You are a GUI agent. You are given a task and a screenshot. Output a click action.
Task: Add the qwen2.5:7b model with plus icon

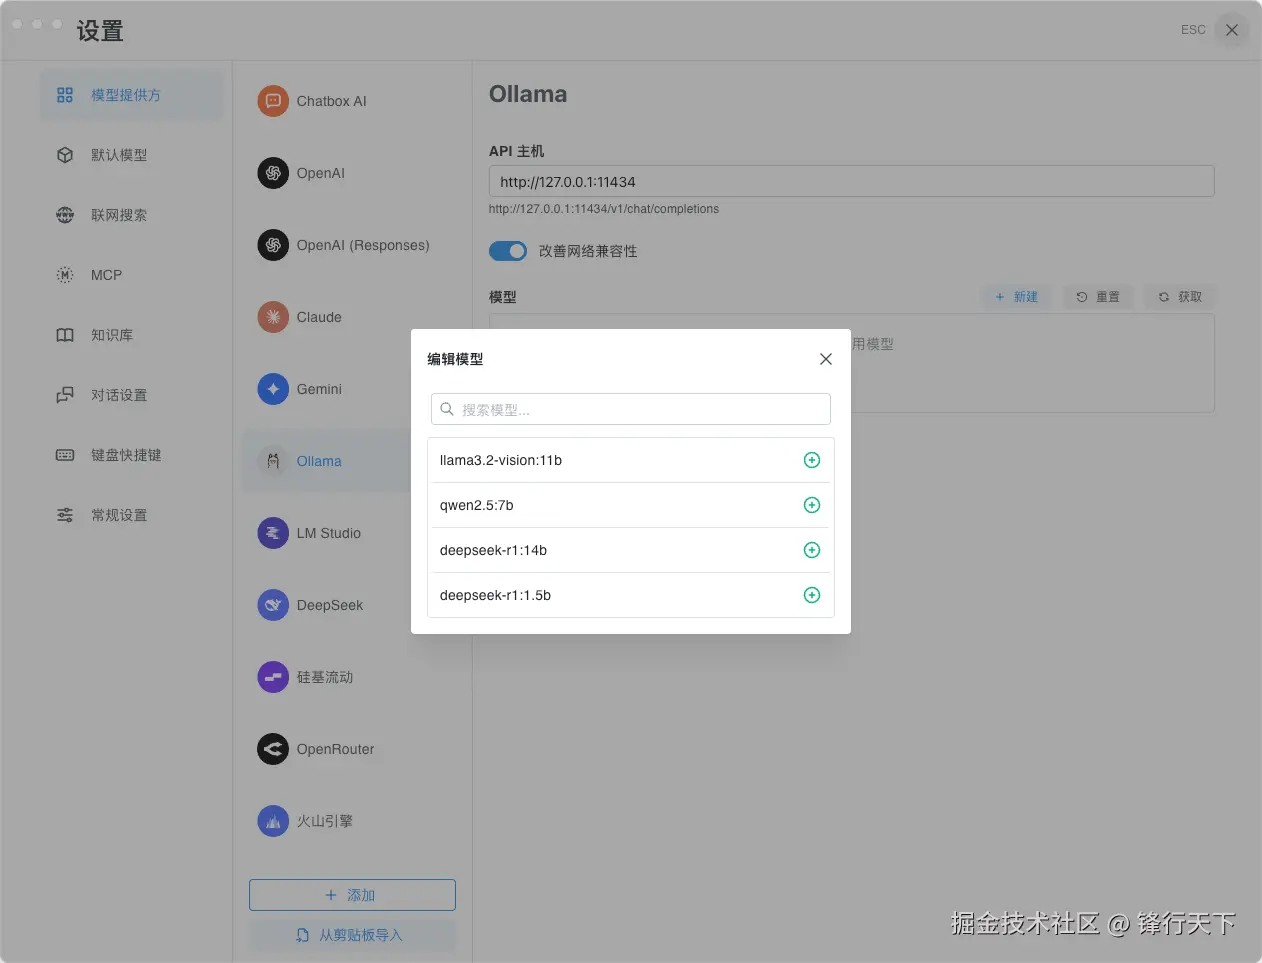(x=812, y=505)
